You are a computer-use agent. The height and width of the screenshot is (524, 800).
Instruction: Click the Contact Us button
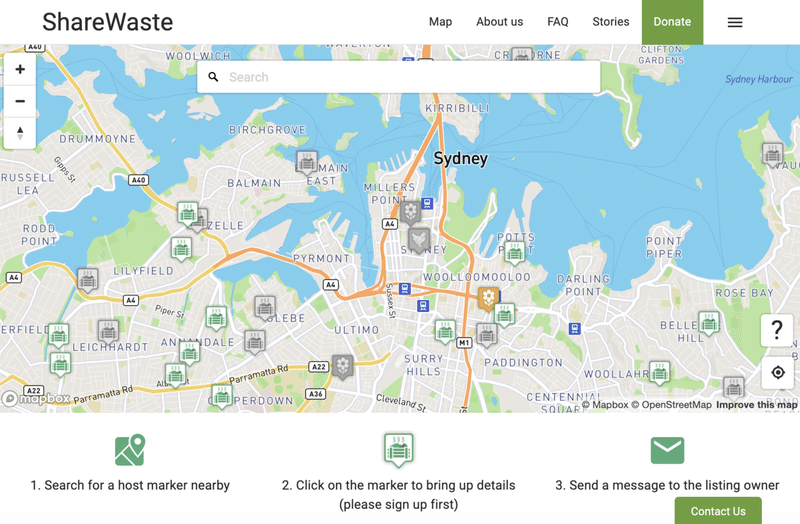[718, 511]
